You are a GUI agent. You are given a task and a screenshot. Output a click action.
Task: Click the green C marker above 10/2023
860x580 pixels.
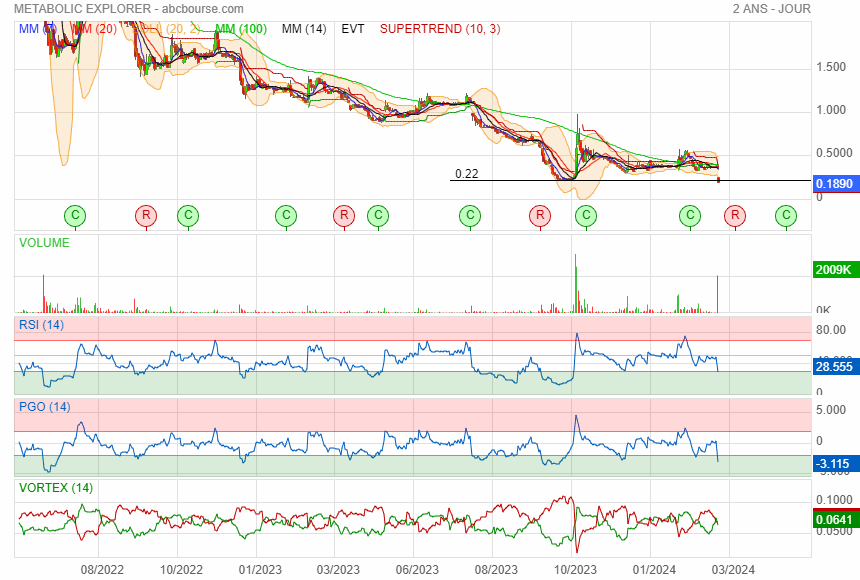tap(586, 215)
